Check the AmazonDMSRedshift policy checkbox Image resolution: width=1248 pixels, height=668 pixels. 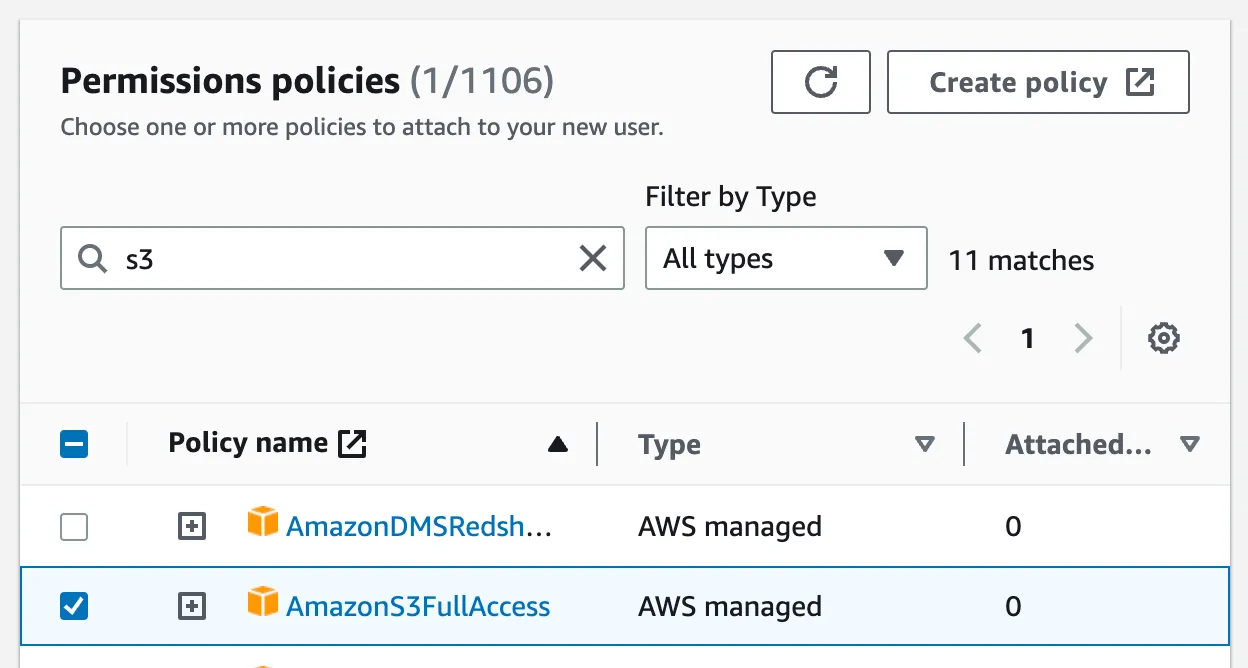pos(74,526)
